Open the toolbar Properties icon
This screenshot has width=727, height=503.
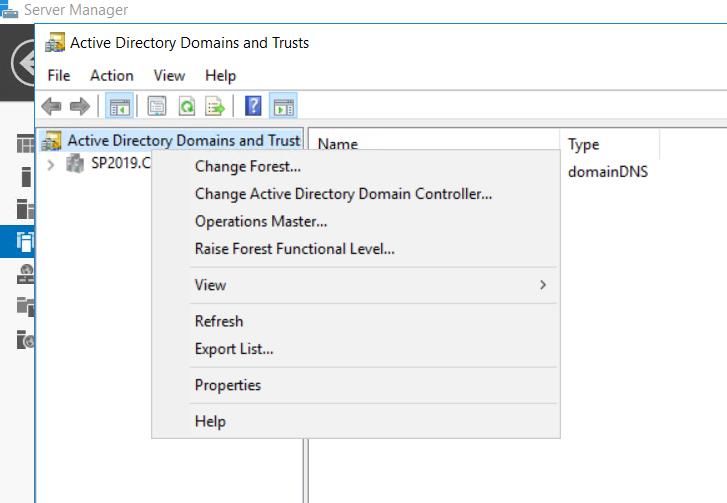(x=157, y=106)
